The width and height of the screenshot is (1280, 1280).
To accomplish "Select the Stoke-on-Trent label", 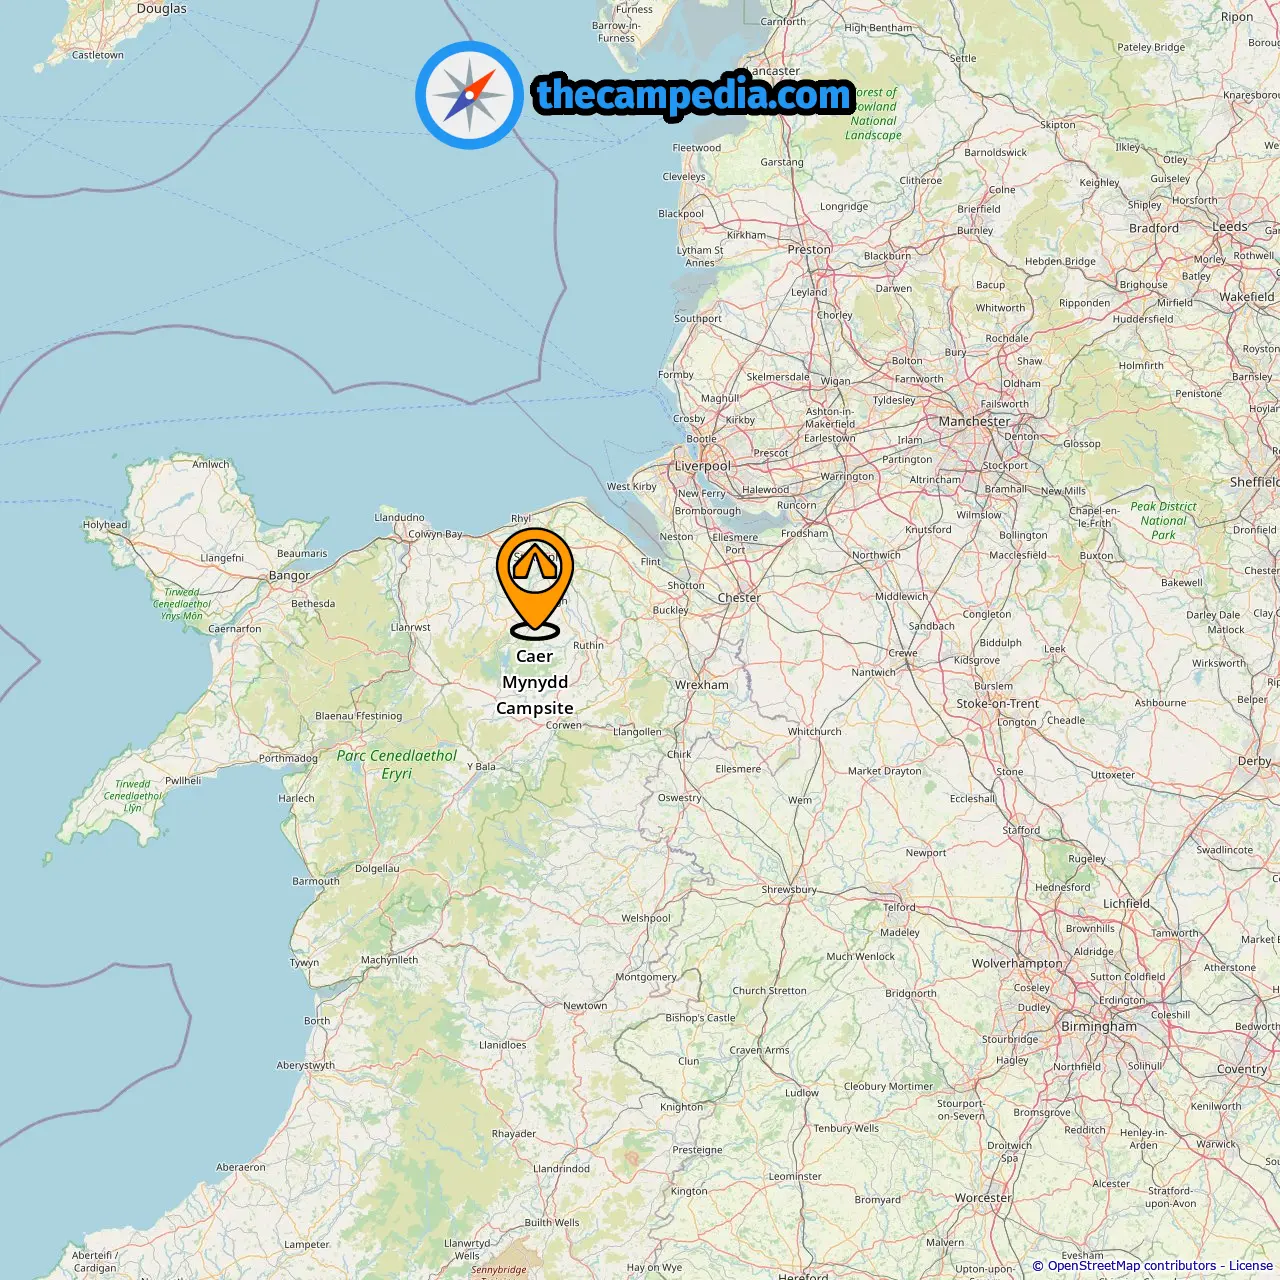I will coord(998,703).
